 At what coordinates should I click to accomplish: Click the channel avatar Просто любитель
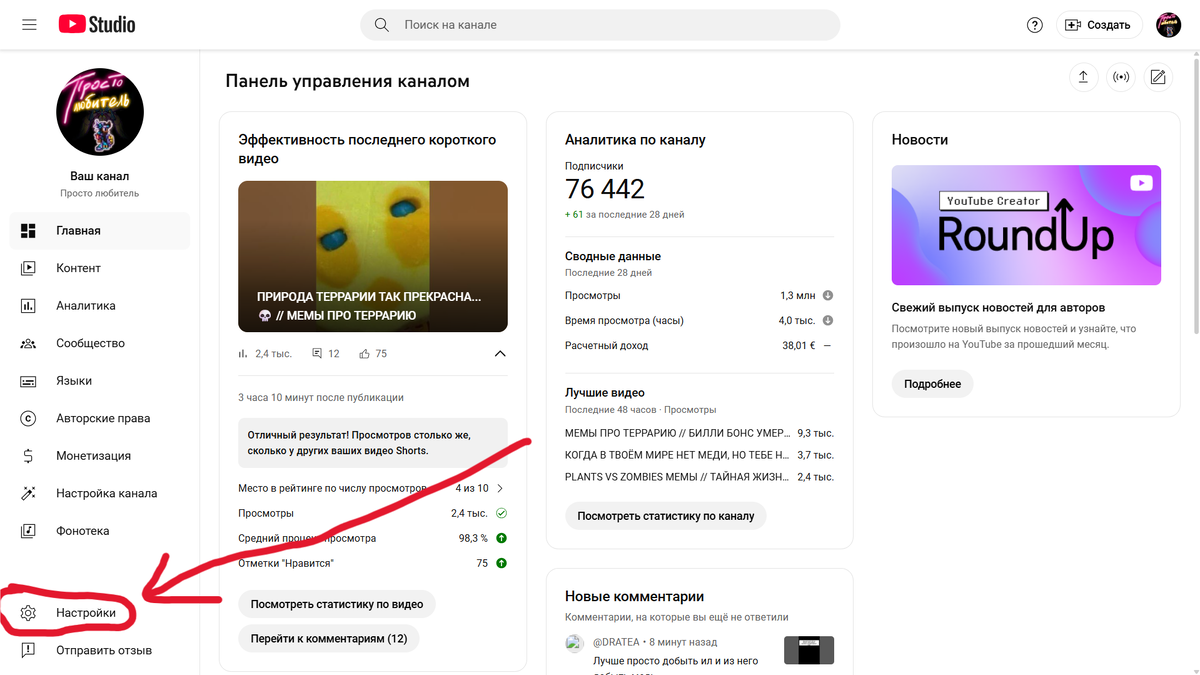point(100,112)
